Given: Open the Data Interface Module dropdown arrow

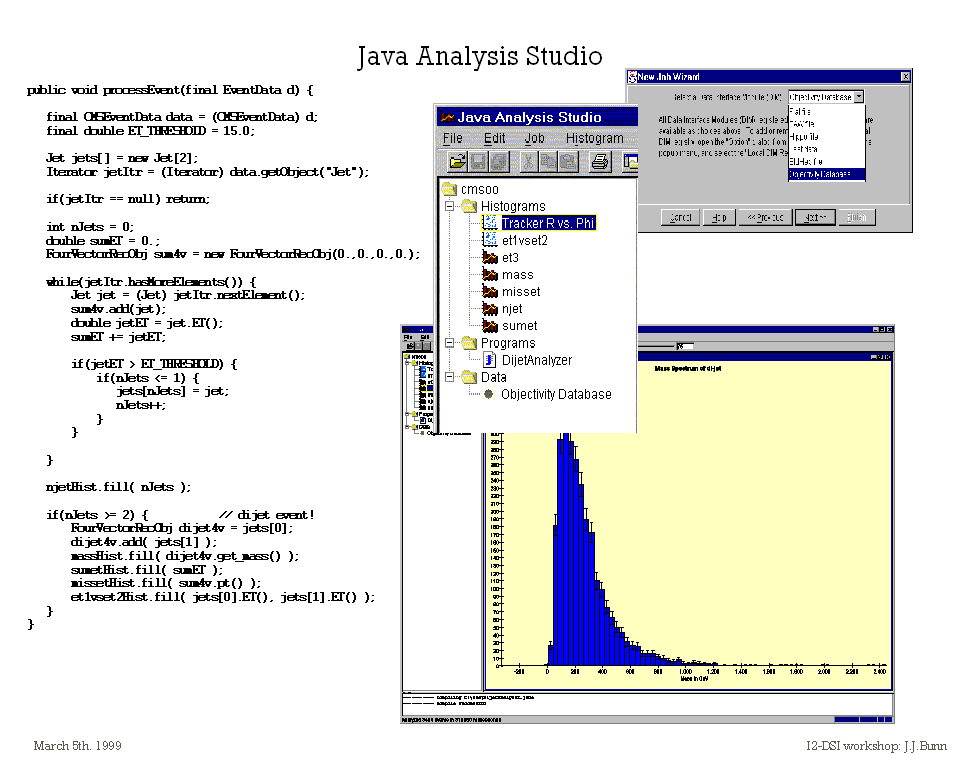Looking at the screenshot, I should click(859, 97).
